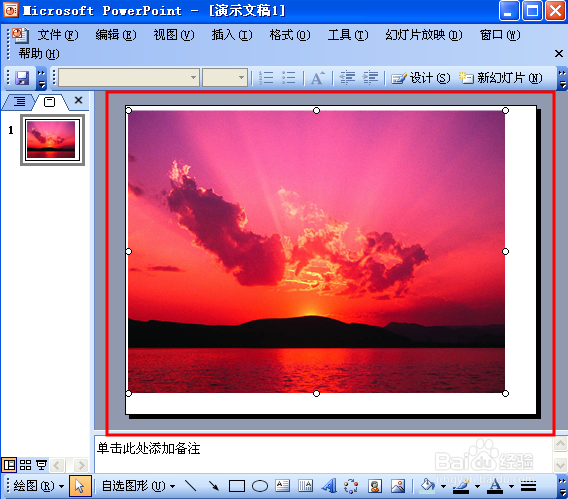Click the Save icon in toolbar
Image resolution: width=568 pixels, height=499 pixels.
22,78
